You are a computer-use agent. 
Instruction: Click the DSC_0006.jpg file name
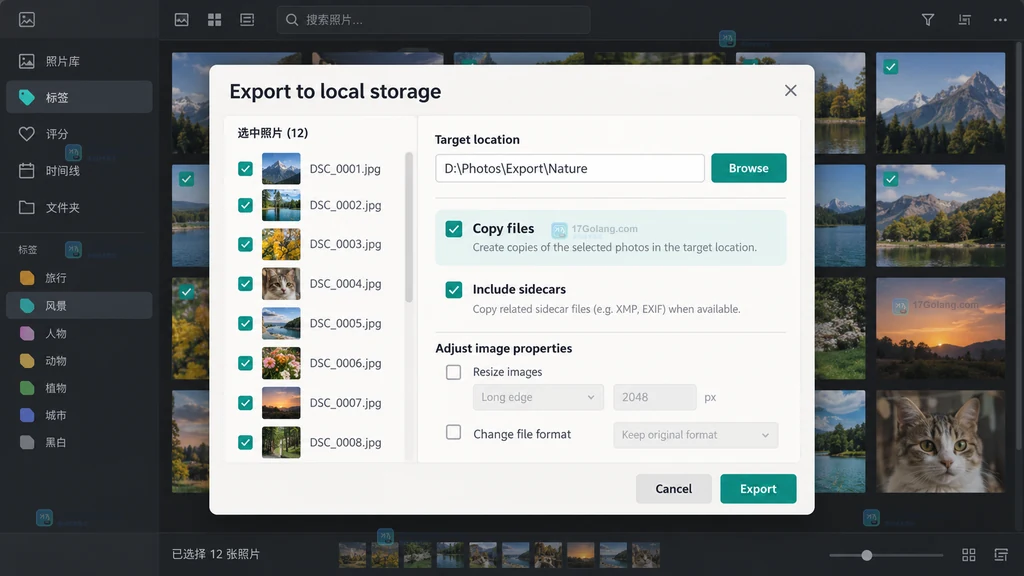345,363
